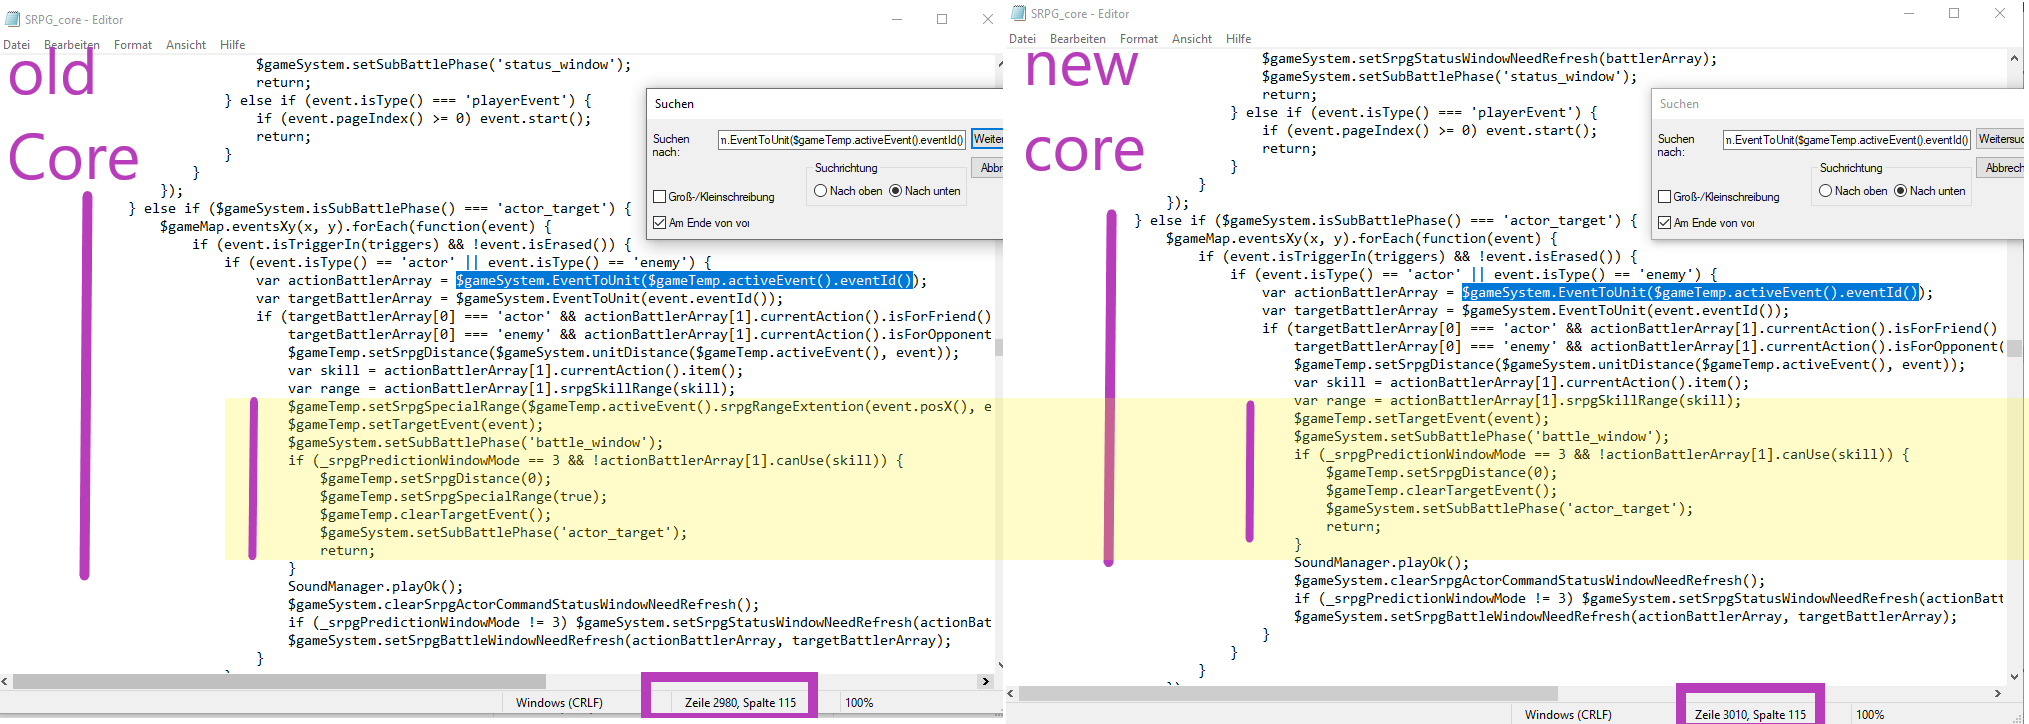Viewport: 2029px width, 724px height.
Task: Close the right SRPG_core editor window
Action: click(2000, 13)
